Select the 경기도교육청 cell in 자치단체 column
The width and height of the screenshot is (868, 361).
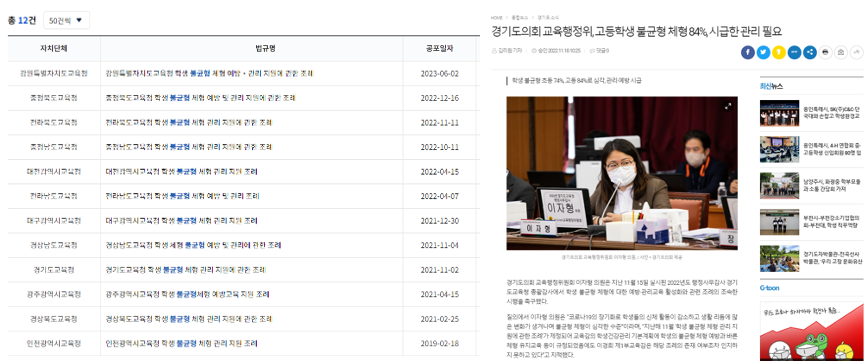tap(54, 270)
